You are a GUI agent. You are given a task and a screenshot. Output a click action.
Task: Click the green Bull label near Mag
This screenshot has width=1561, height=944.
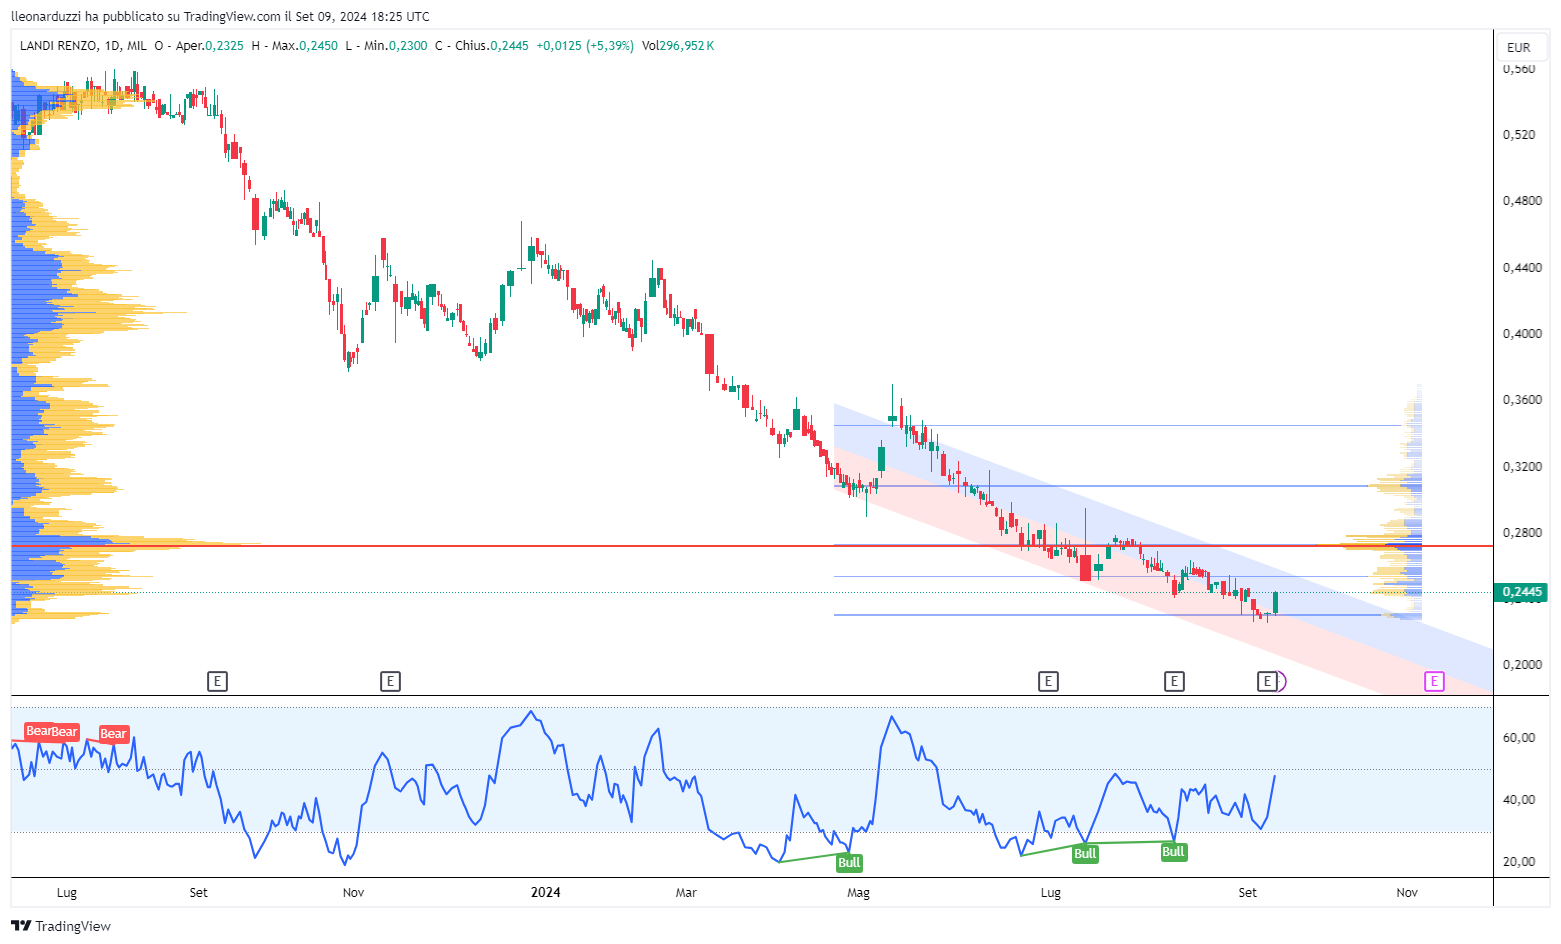(849, 863)
